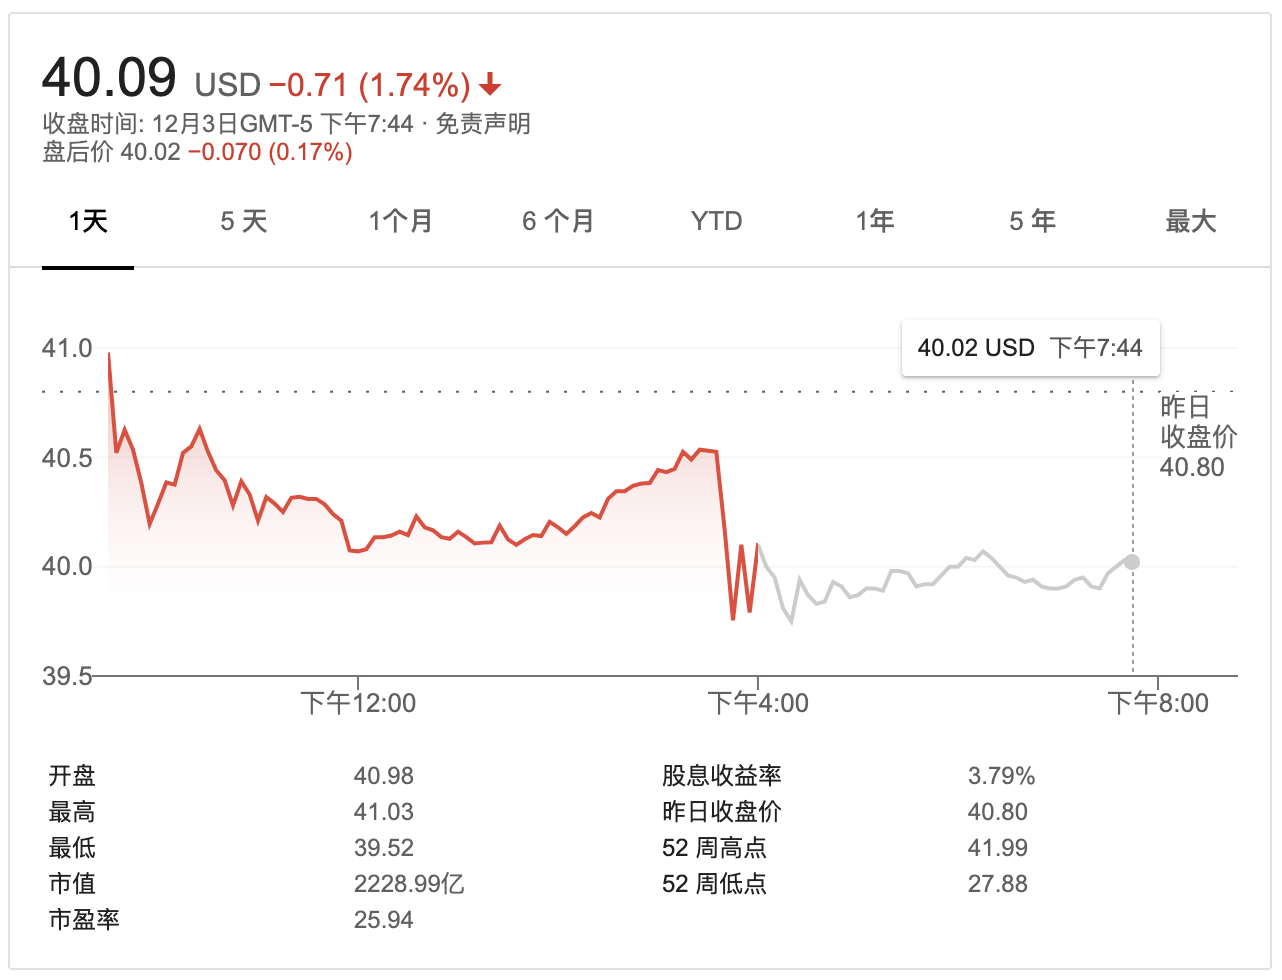Click the 下午12:00 axis label

358,703
